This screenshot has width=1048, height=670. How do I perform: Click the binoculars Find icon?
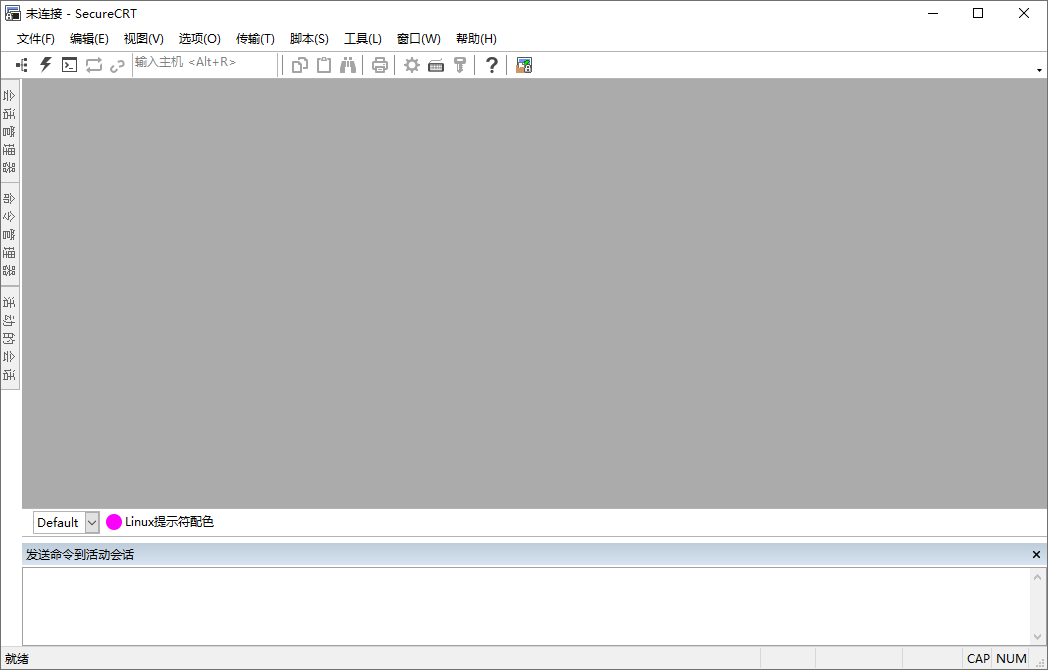pos(348,65)
